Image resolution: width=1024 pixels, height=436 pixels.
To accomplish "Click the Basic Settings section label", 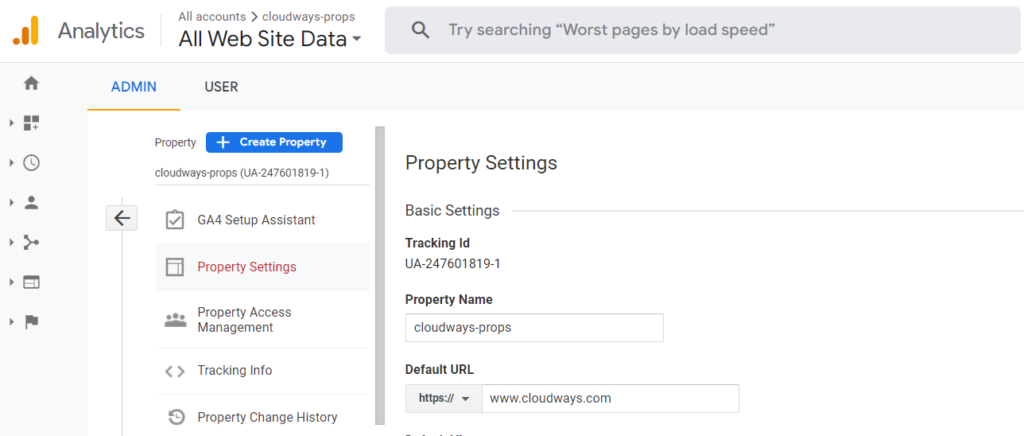I will [453, 211].
